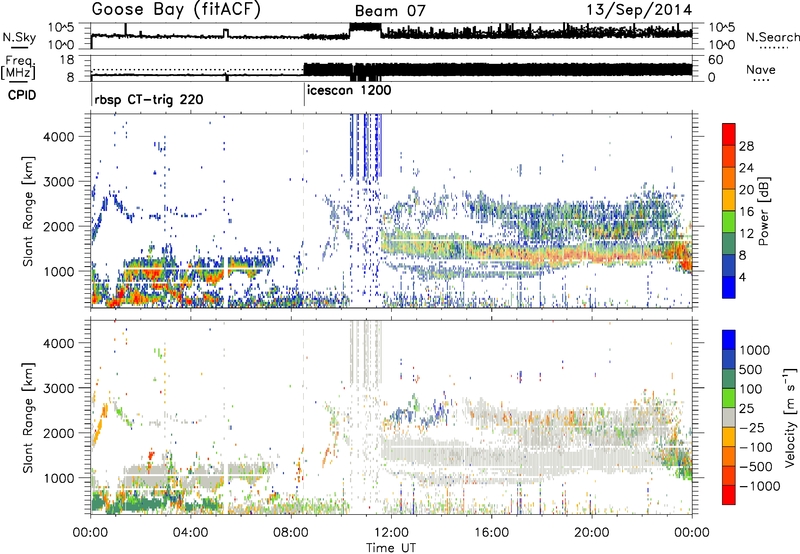800x554 pixels.
Task: Click the 'Velocity [m s⁻¹]' color bar title
Action: (x=790, y=417)
